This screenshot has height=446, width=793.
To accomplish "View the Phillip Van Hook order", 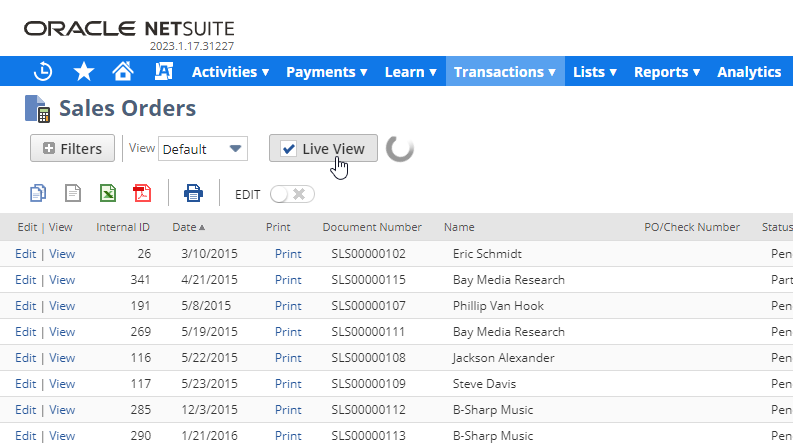I will point(62,306).
